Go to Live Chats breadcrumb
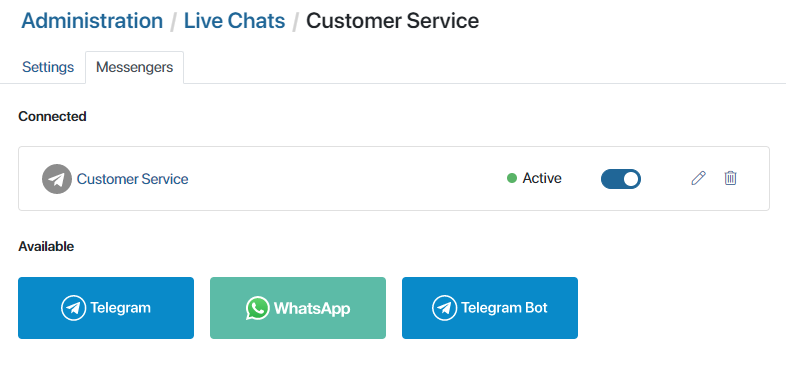This screenshot has height=375, width=786. tap(235, 21)
